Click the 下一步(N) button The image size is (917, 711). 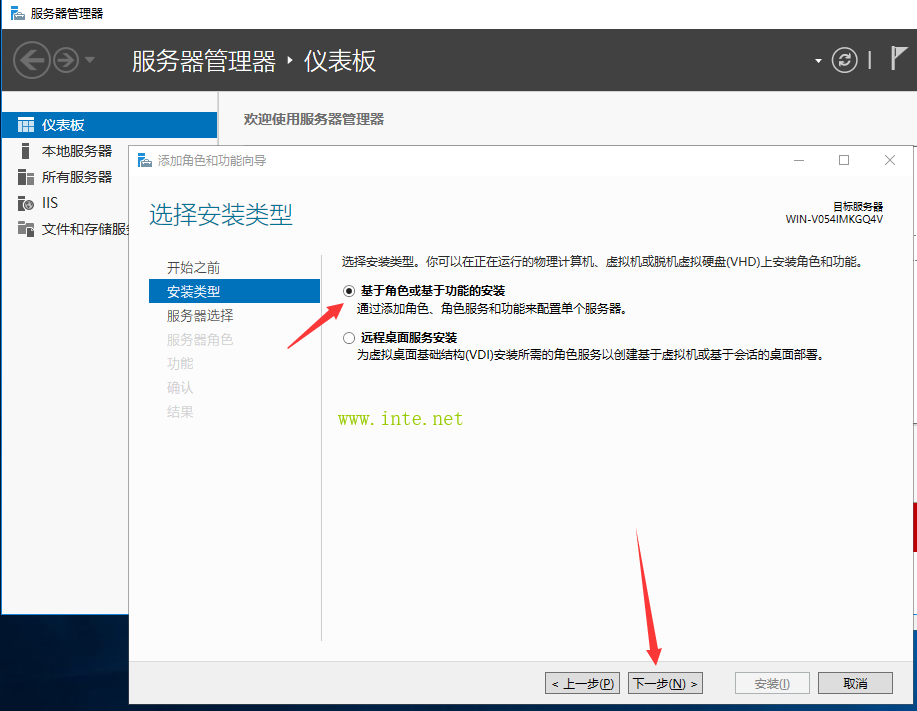point(665,684)
